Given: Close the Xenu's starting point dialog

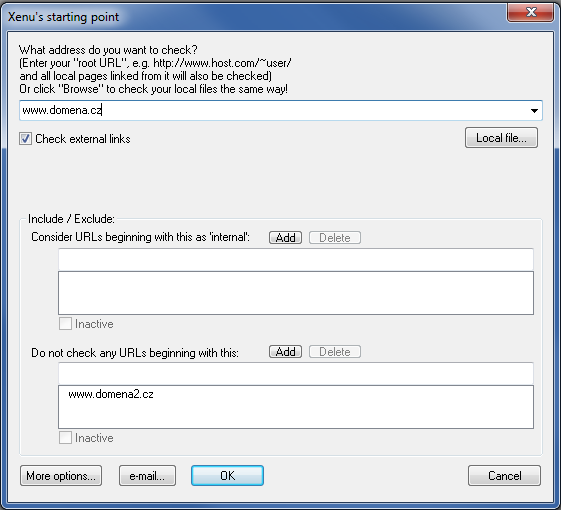Looking at the screenshot, I should [x=531, y=13].
